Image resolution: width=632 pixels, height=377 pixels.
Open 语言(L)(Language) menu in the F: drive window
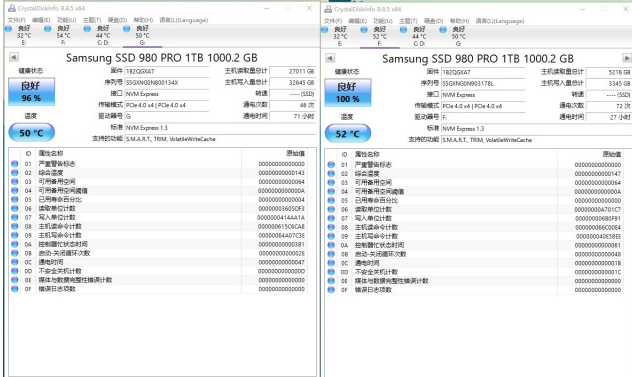coord(500,21)
